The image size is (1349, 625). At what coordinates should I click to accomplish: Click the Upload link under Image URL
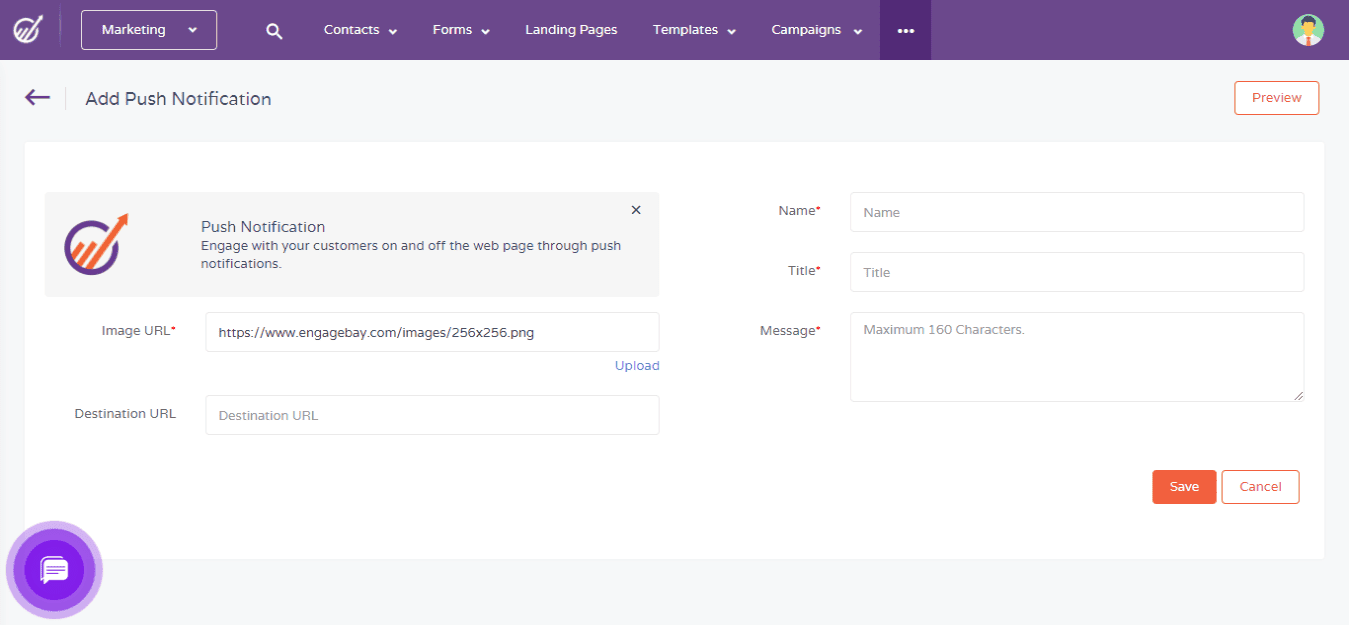(x=637, y=366)
